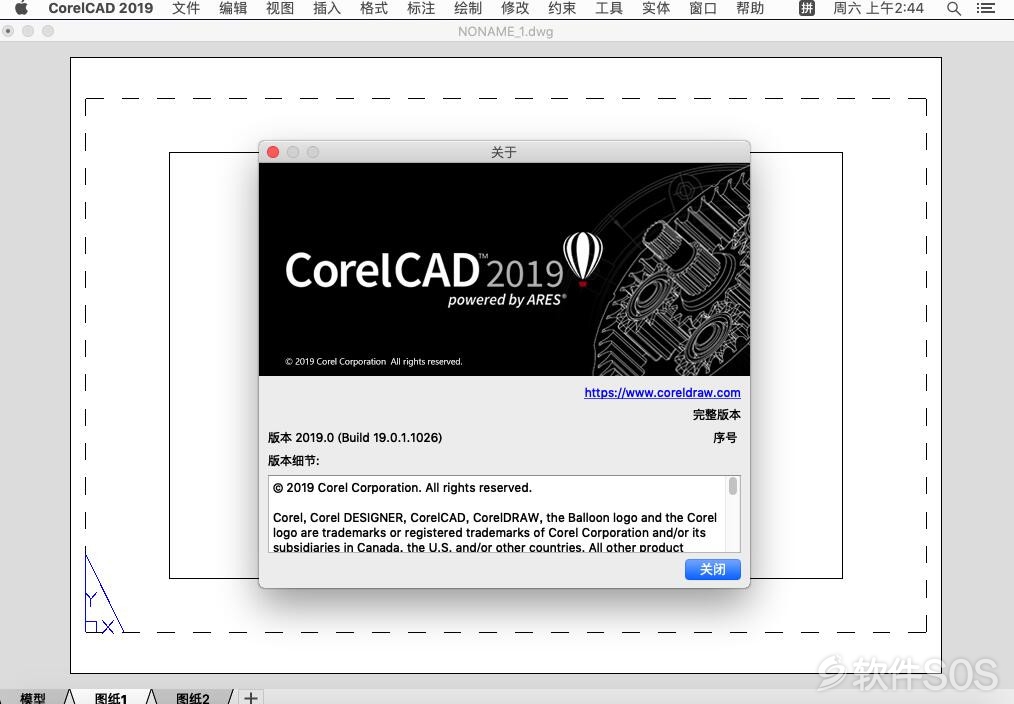Open Notification Center list icon
This screenshot has width=1014, height=704.
[986, 8]
